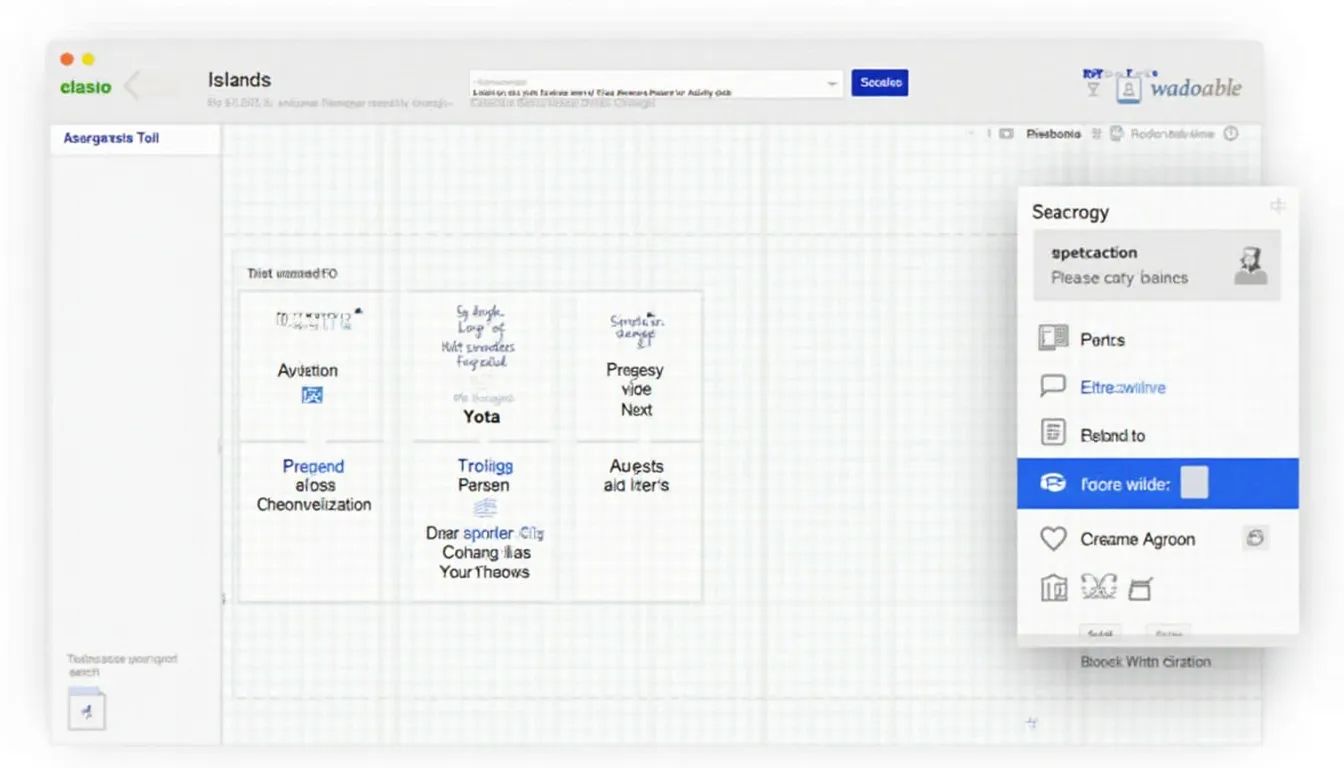
Task: Click the grid dots icon after Piesbonia
Action: point(1096,133)
